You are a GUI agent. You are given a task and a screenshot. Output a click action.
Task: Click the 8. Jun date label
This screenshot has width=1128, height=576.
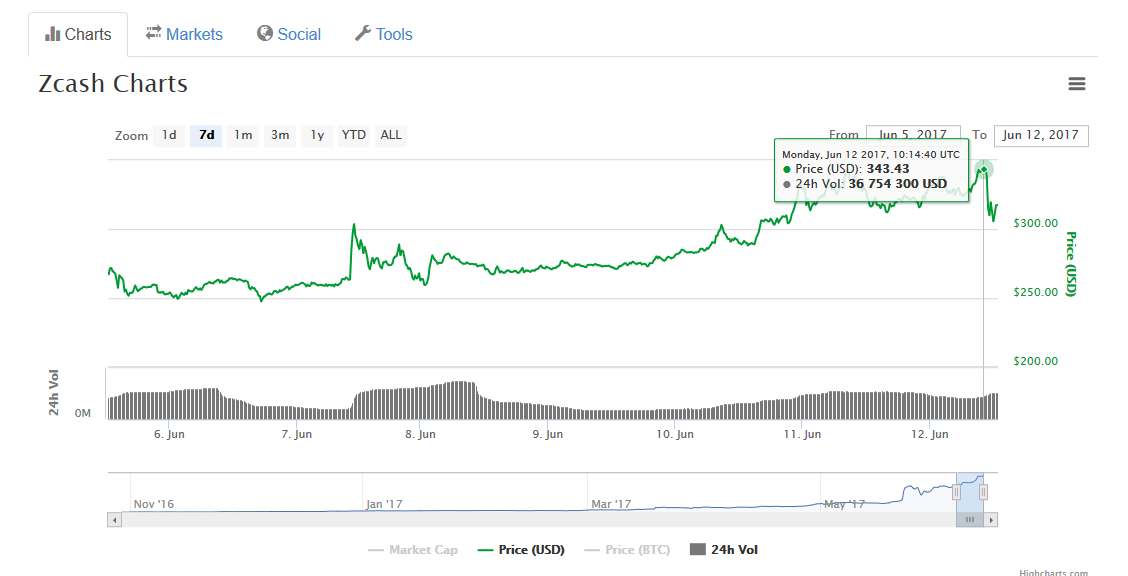point(420,434)
